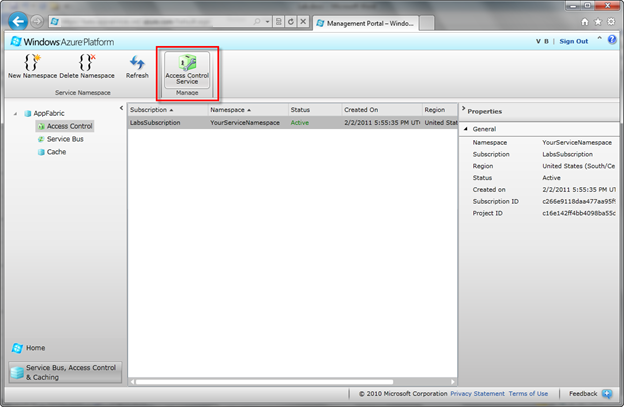624x407 pixels.
Task: Click the Created On date cell
Action: coord(382,123)
